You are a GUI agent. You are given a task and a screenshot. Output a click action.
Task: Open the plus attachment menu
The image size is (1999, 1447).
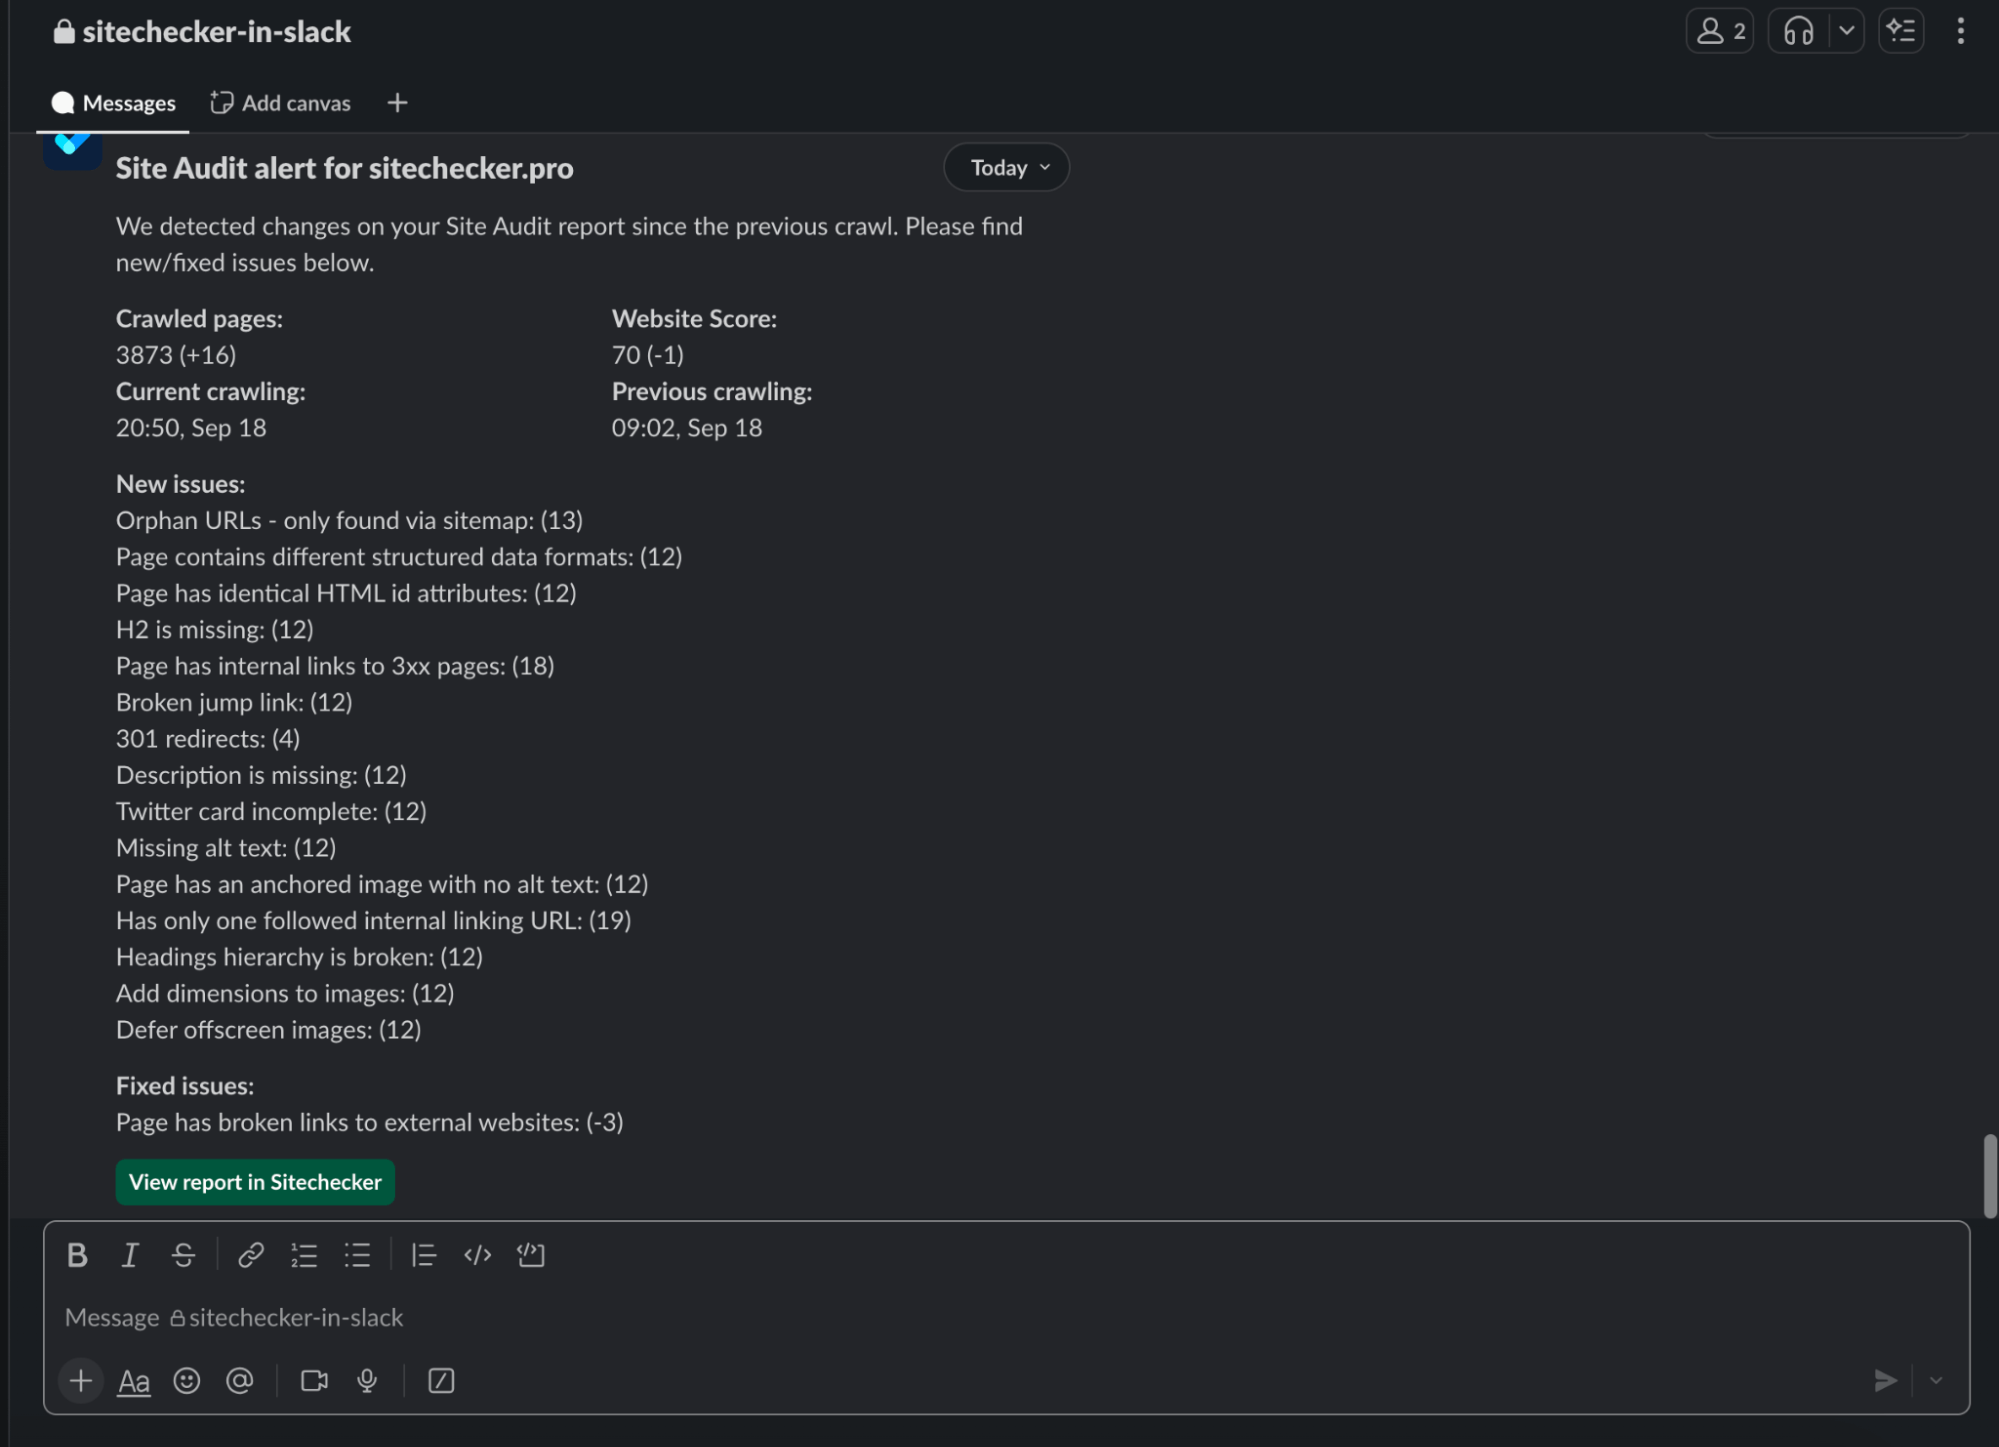point(81,1381)
